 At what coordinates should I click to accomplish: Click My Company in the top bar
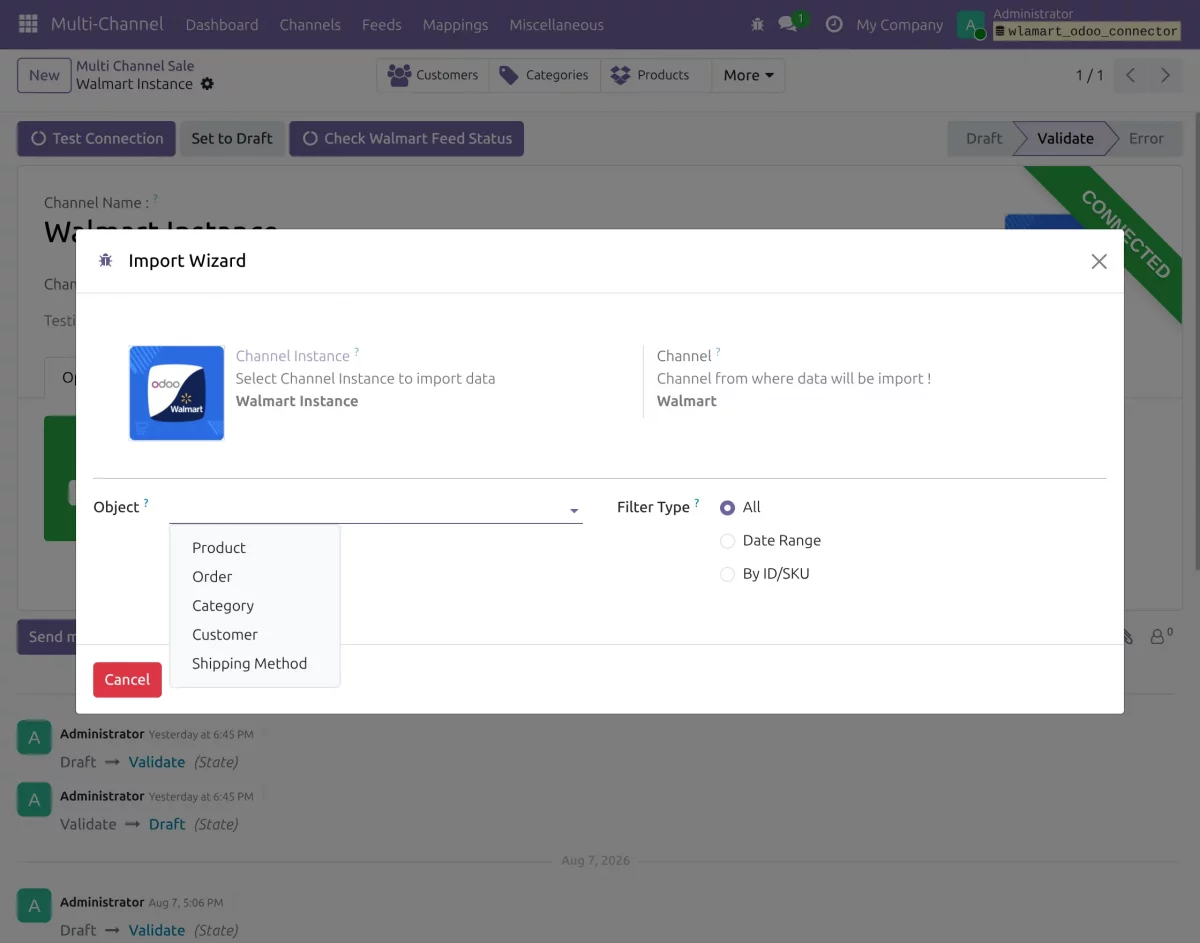click(899, 24)
